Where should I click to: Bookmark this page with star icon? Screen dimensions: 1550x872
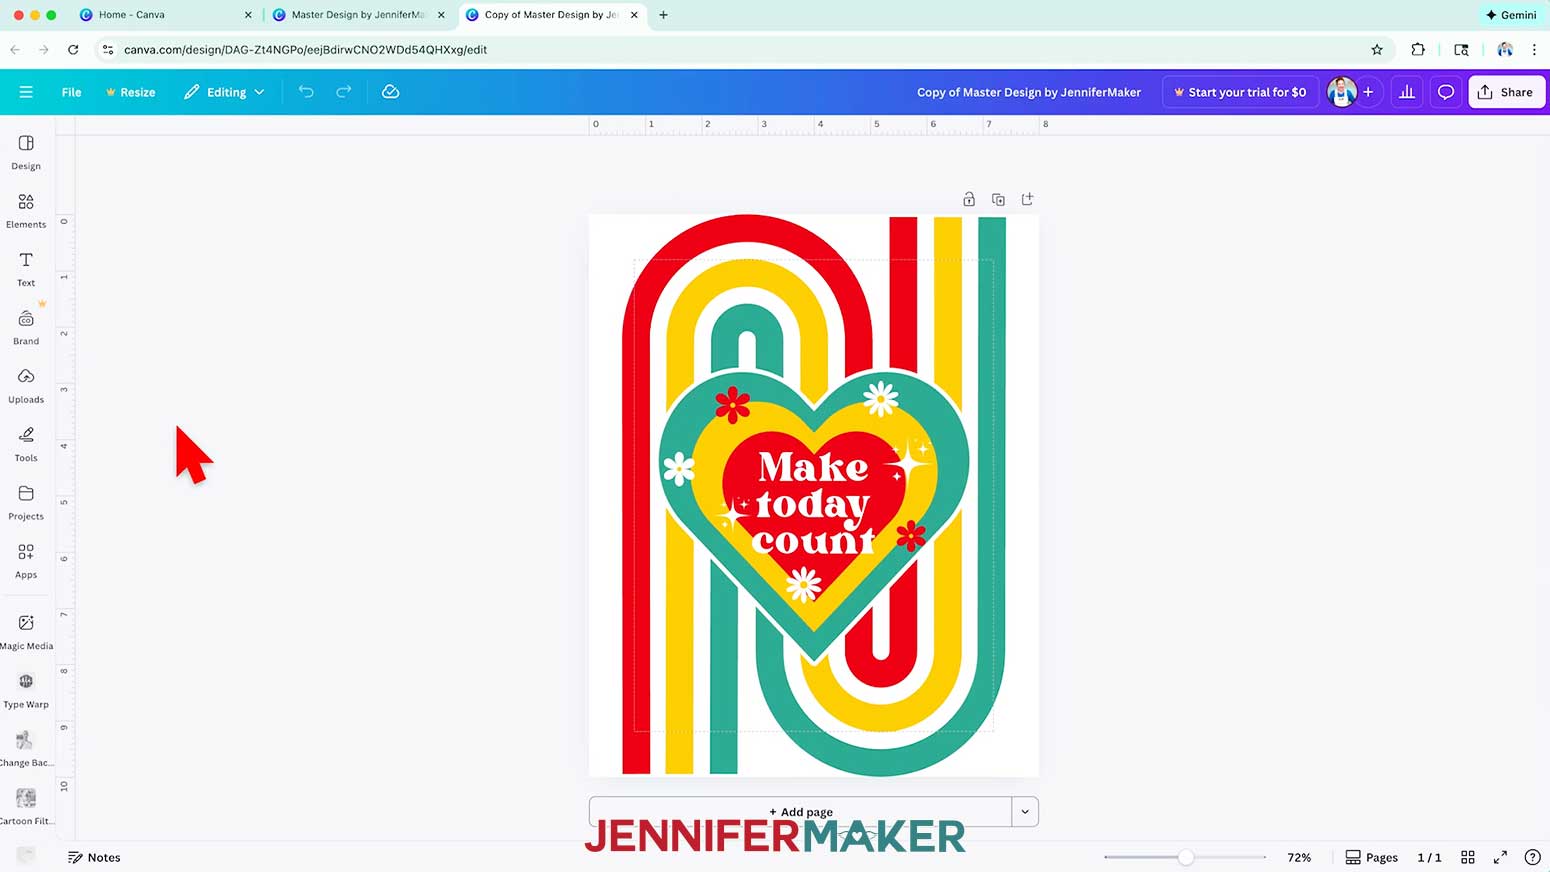[x=1377, y=49]
